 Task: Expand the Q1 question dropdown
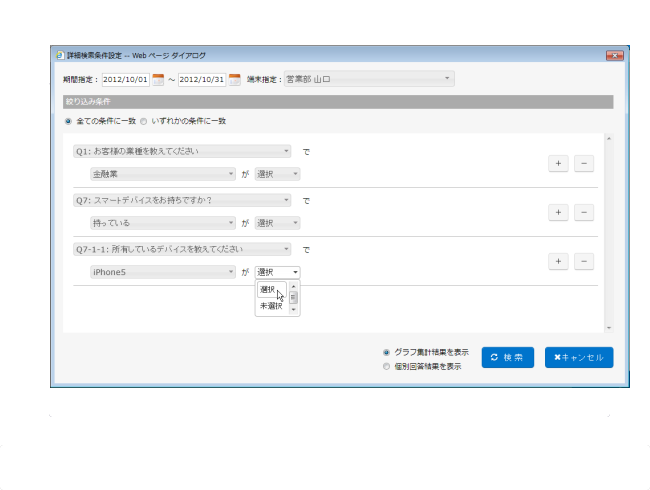pyautogui.click(x=182, y=152)
